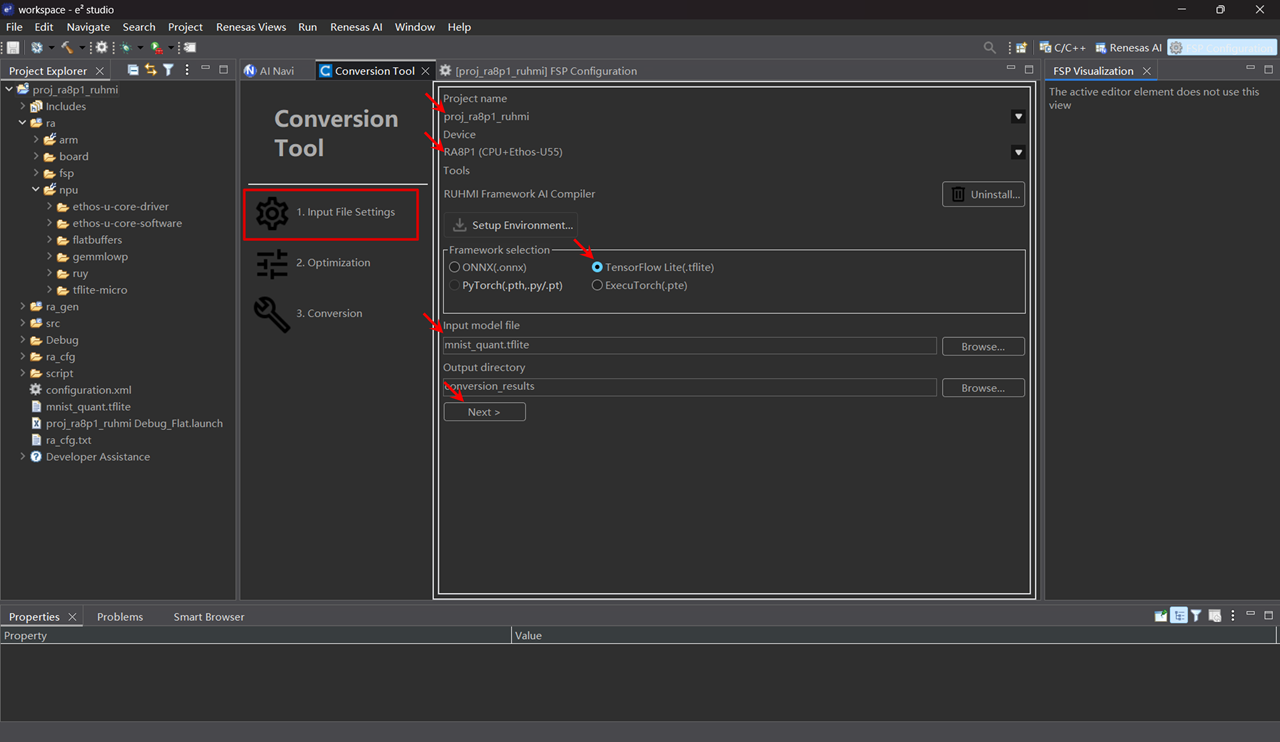The height and width of the screenshot is (742, 1280).
Task: Open the File menu
Action: pyautogui.click(x=14, y=27)
